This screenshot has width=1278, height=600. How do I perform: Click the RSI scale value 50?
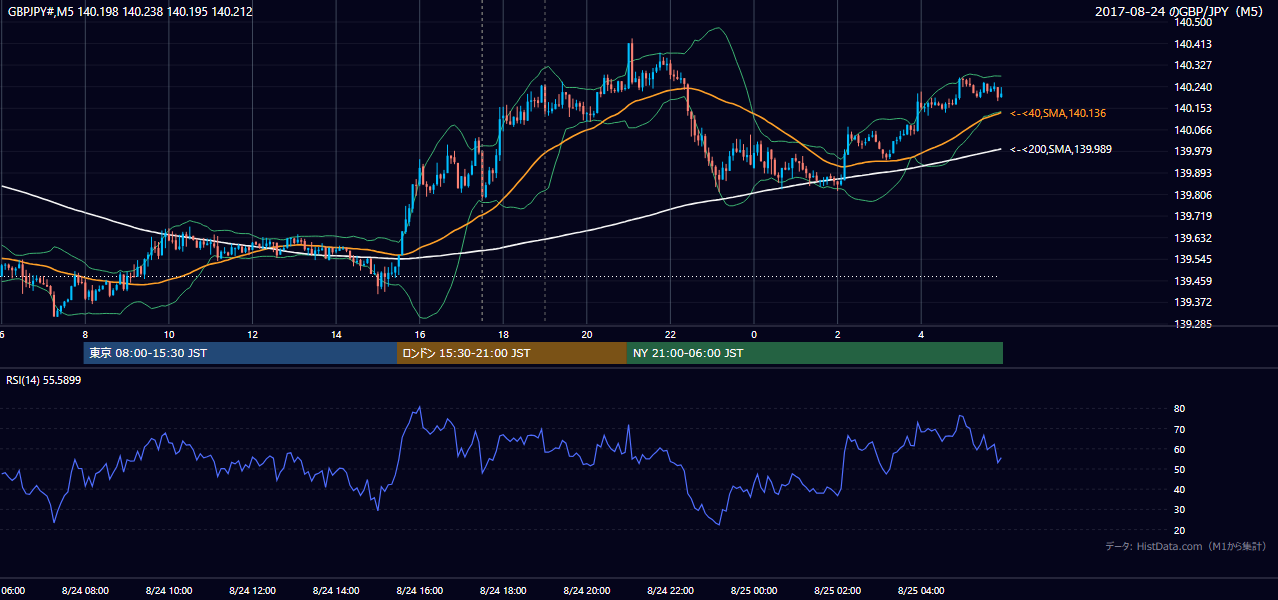pos(1180,469)
